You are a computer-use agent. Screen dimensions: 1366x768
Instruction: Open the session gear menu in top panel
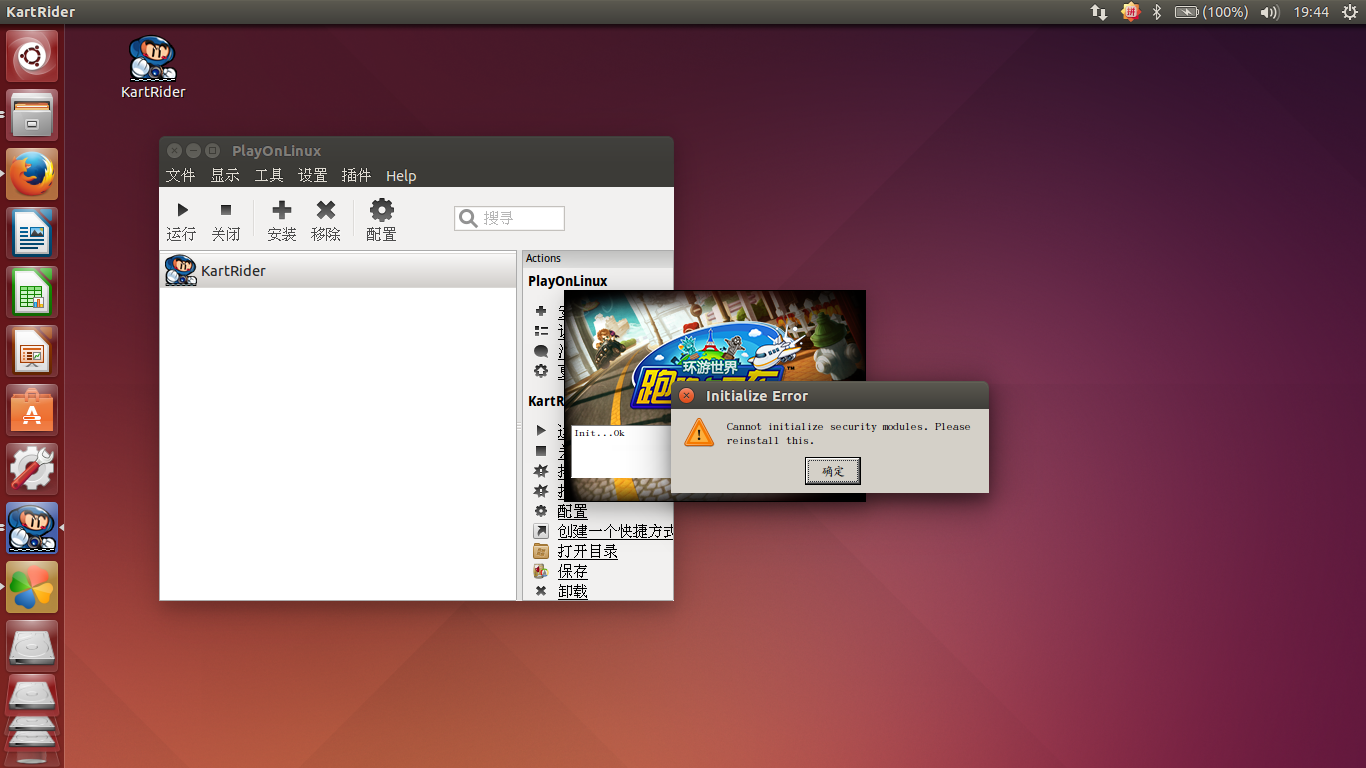tap(1350, 12)
